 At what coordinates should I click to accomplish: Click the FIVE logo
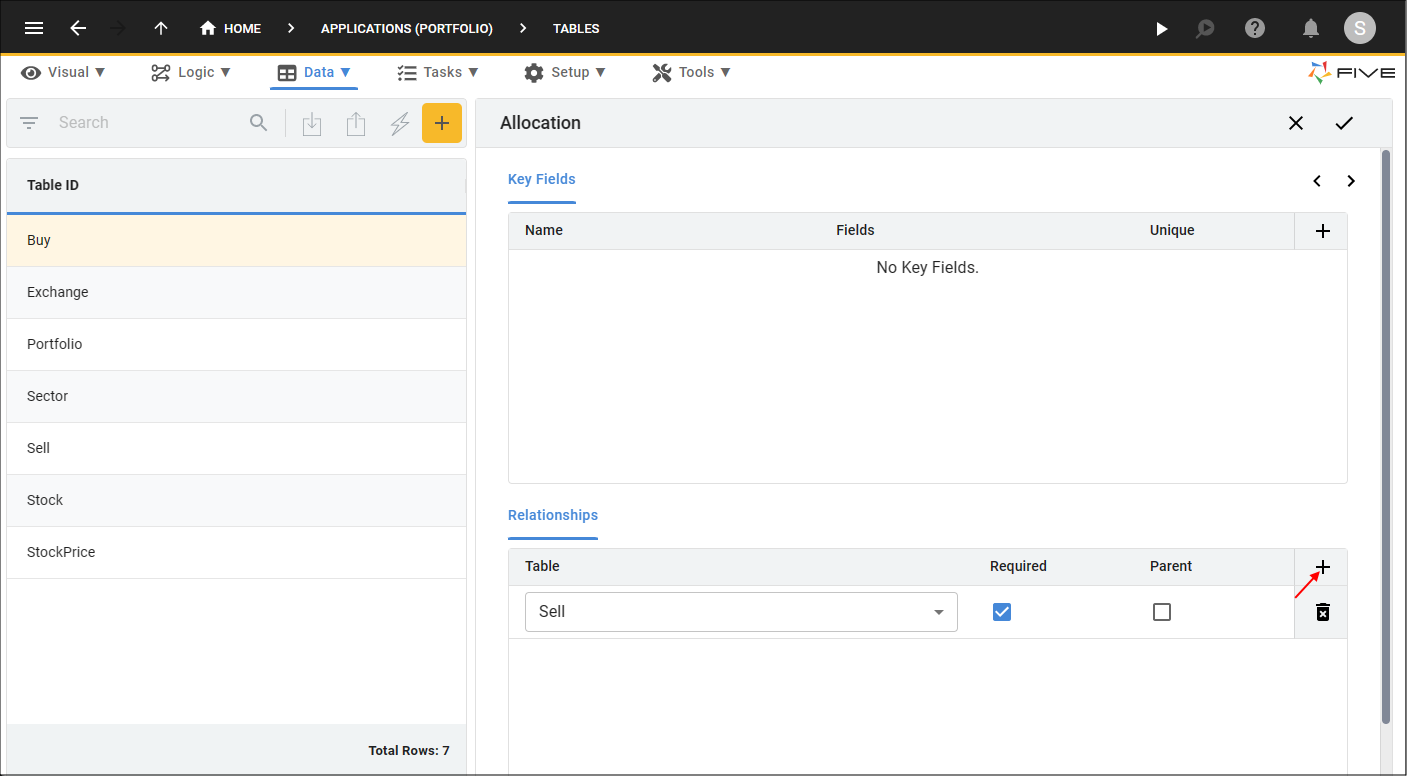point(1350,72)
